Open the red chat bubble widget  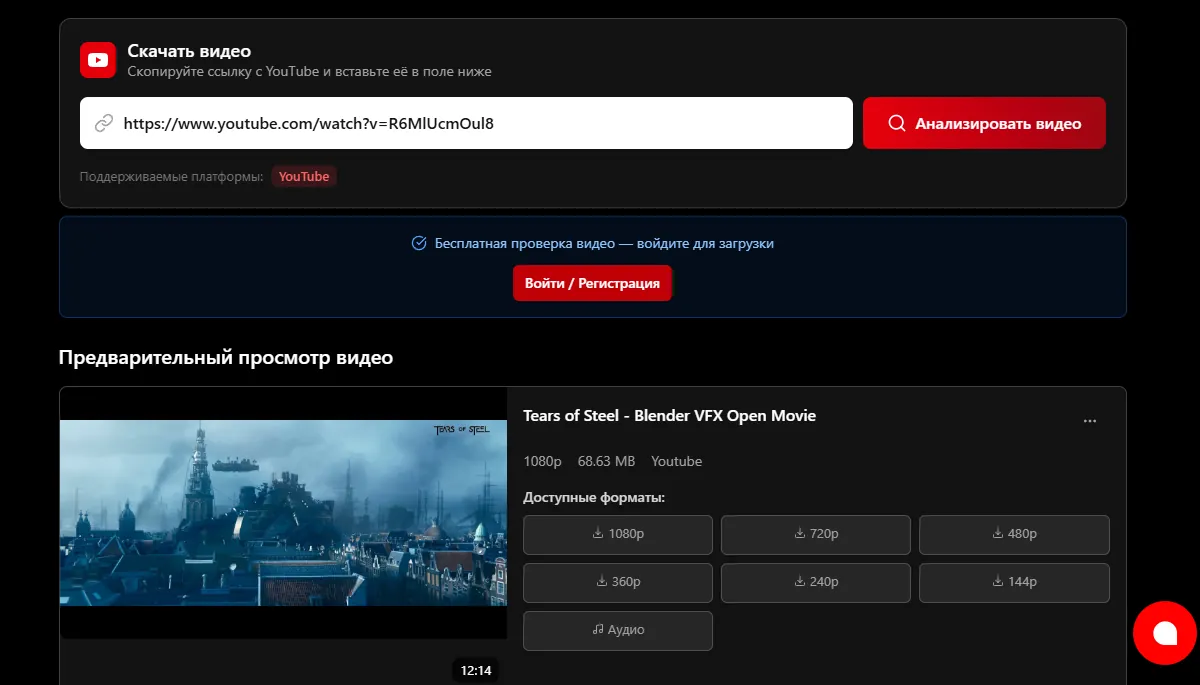tap(1165, 633)
